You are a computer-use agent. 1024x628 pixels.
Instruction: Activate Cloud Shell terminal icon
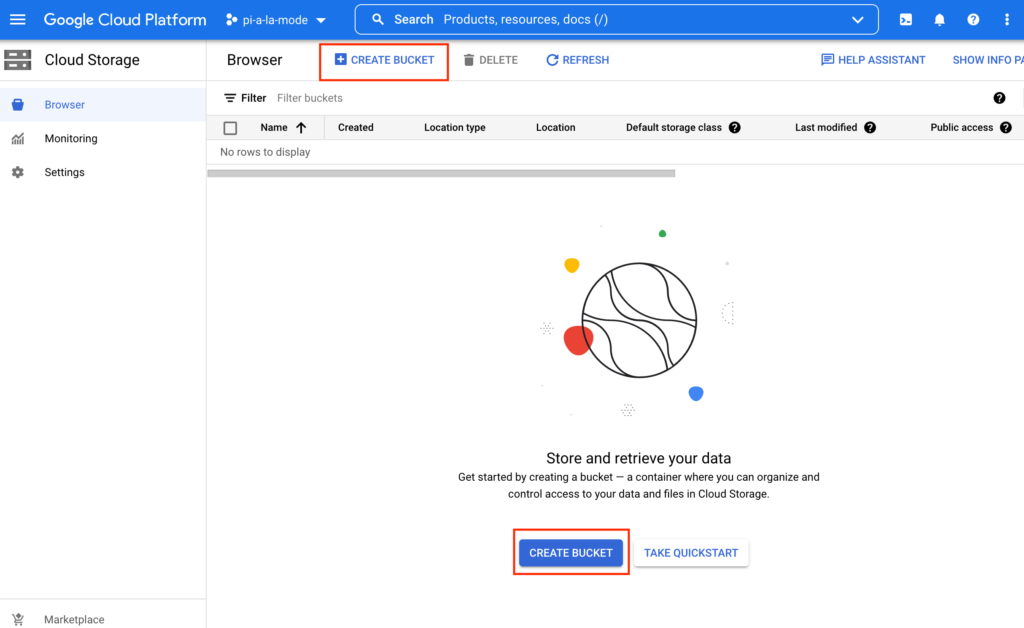tap(906, 20)
